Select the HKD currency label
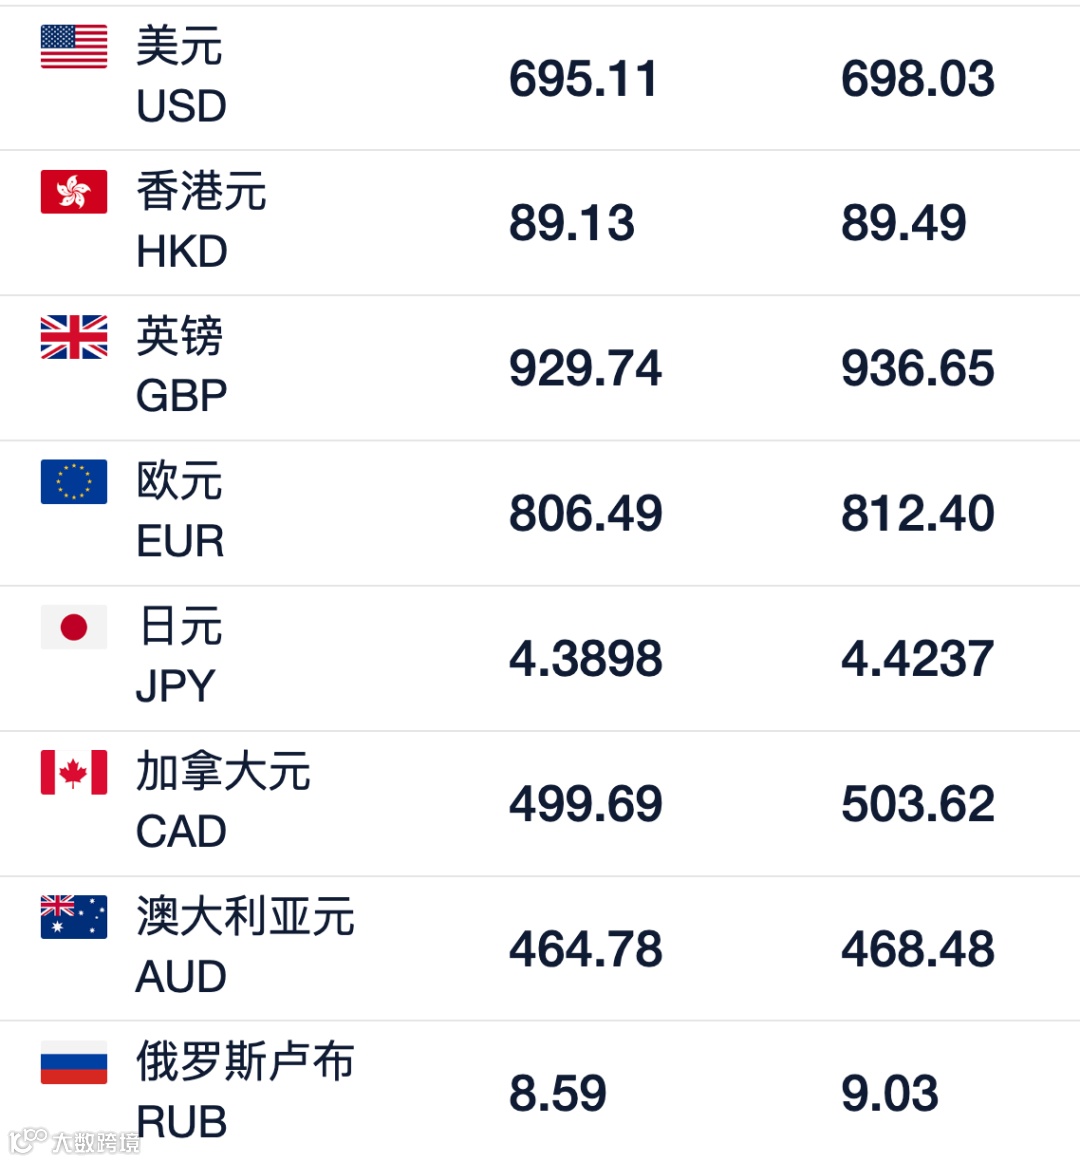Screen dimensions: 1080x1162 click(x=182, y=251)
